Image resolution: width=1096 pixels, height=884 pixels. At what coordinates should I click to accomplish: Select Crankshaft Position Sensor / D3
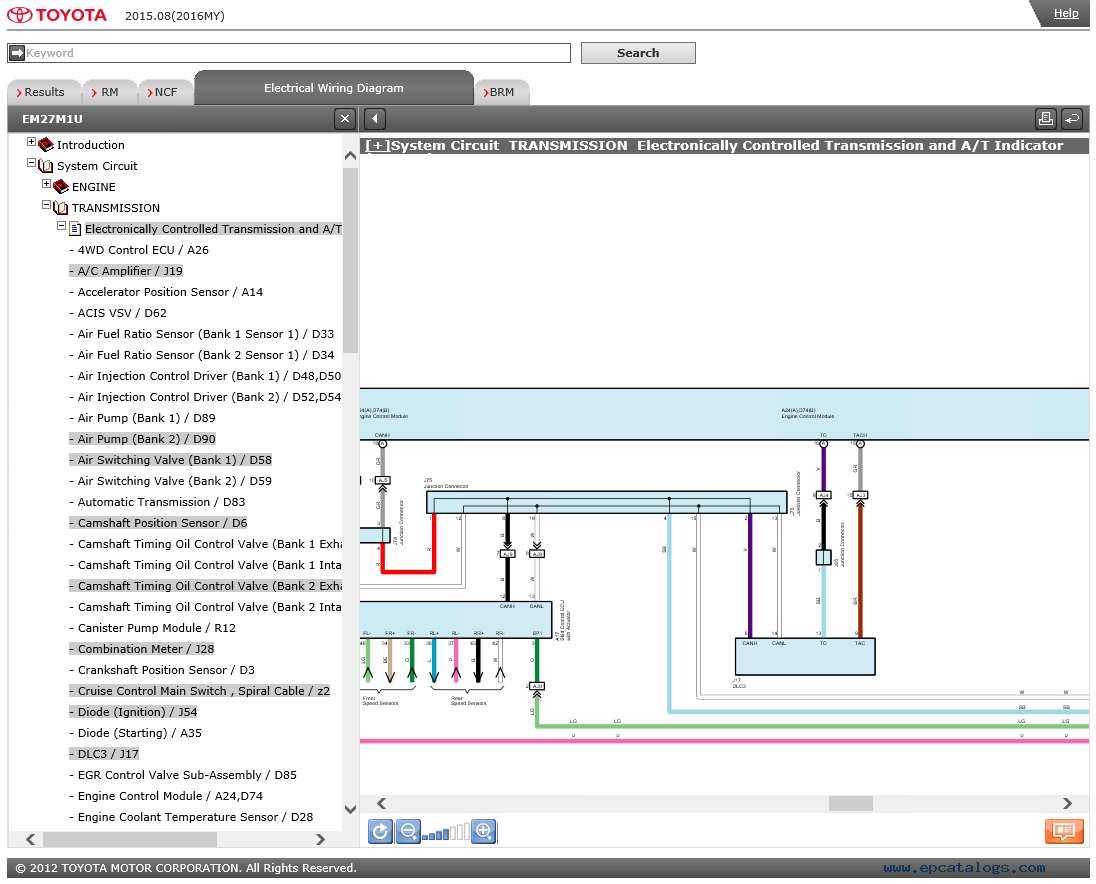click(163, 669)
